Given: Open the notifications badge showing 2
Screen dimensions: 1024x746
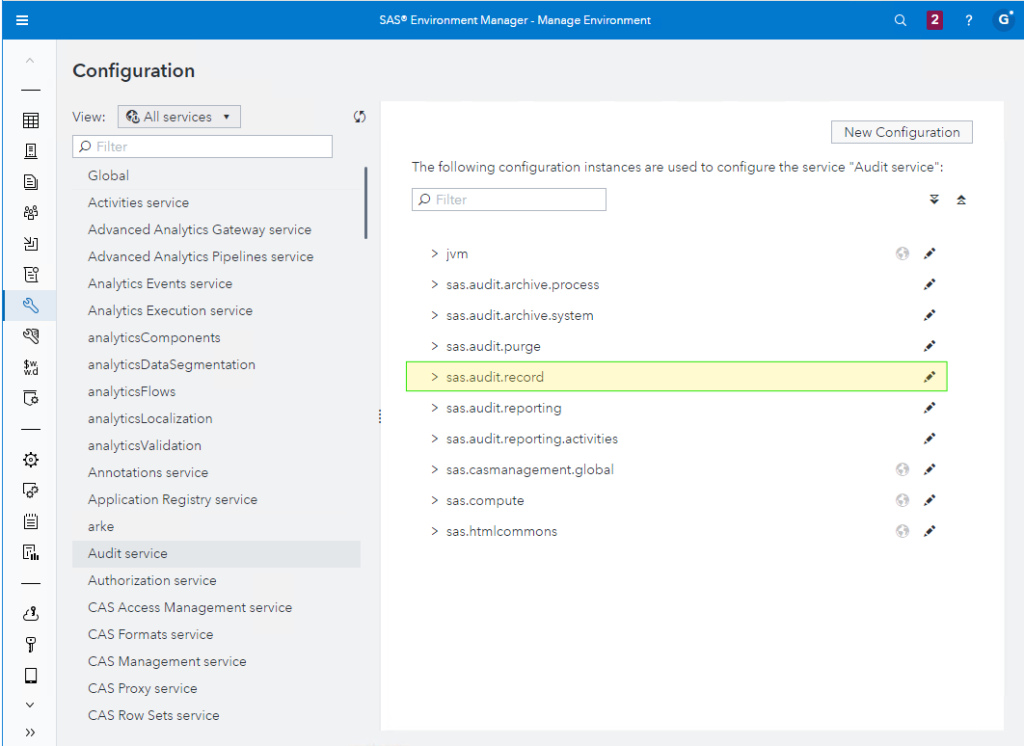Looking at the screenshot, I should [935, 20].
